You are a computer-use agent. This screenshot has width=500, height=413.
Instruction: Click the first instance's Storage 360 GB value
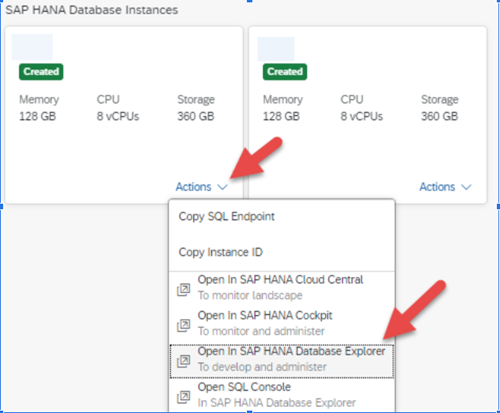coord(196,116)
